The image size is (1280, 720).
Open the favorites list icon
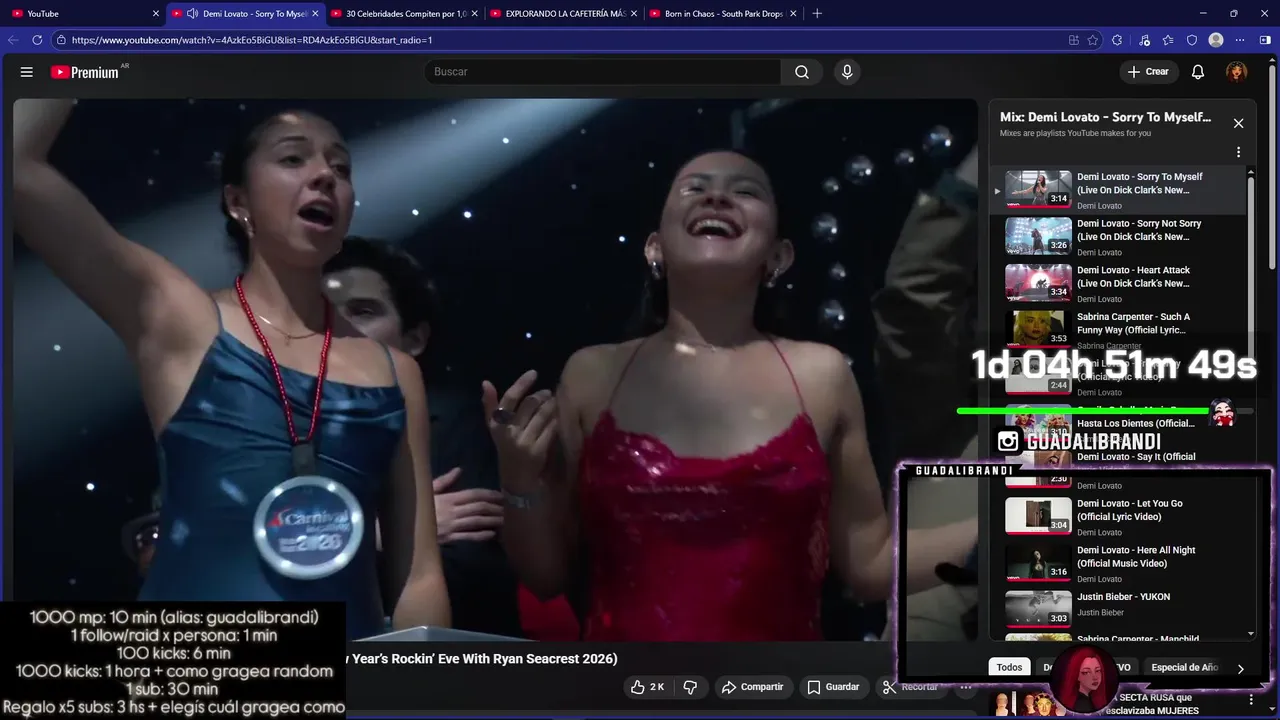click(x=1168, y=40)
